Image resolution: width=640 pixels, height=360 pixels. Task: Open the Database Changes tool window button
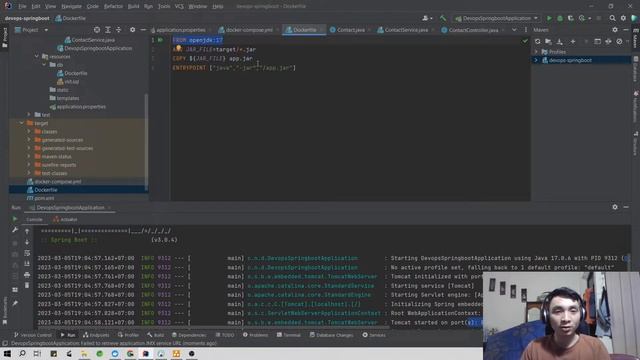tap(331, 335)
